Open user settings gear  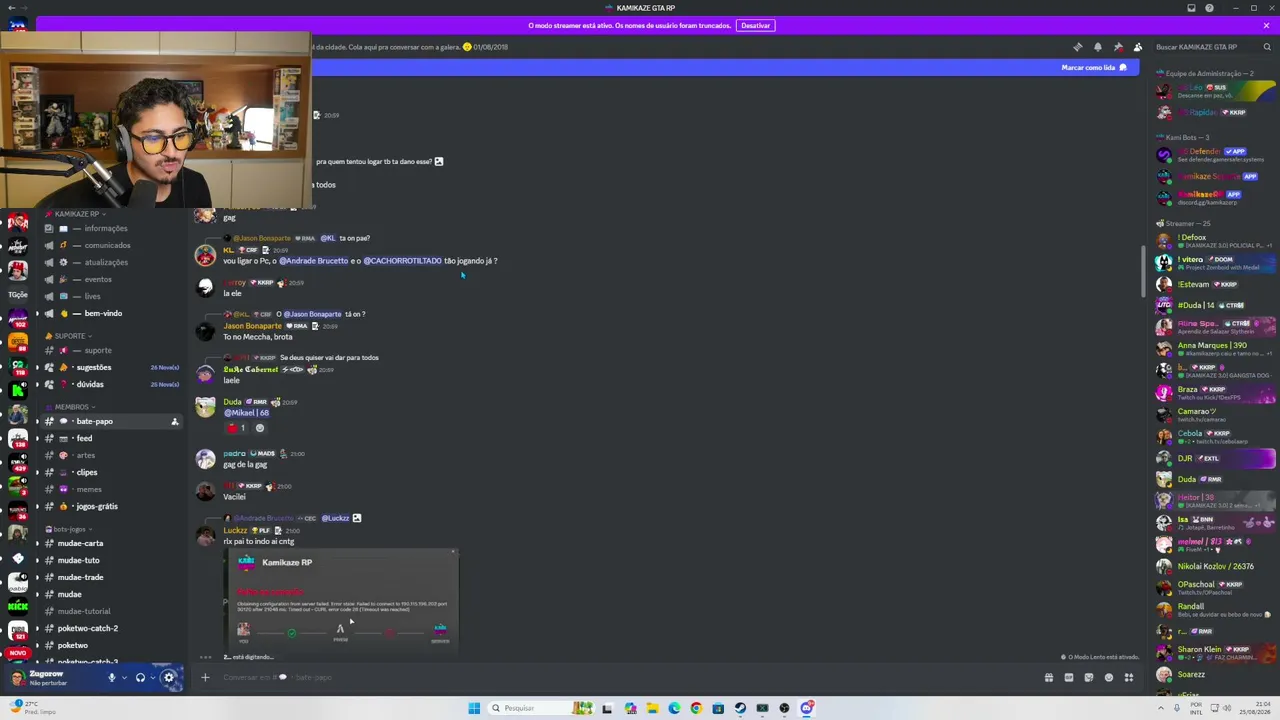(x=169, y=678)
